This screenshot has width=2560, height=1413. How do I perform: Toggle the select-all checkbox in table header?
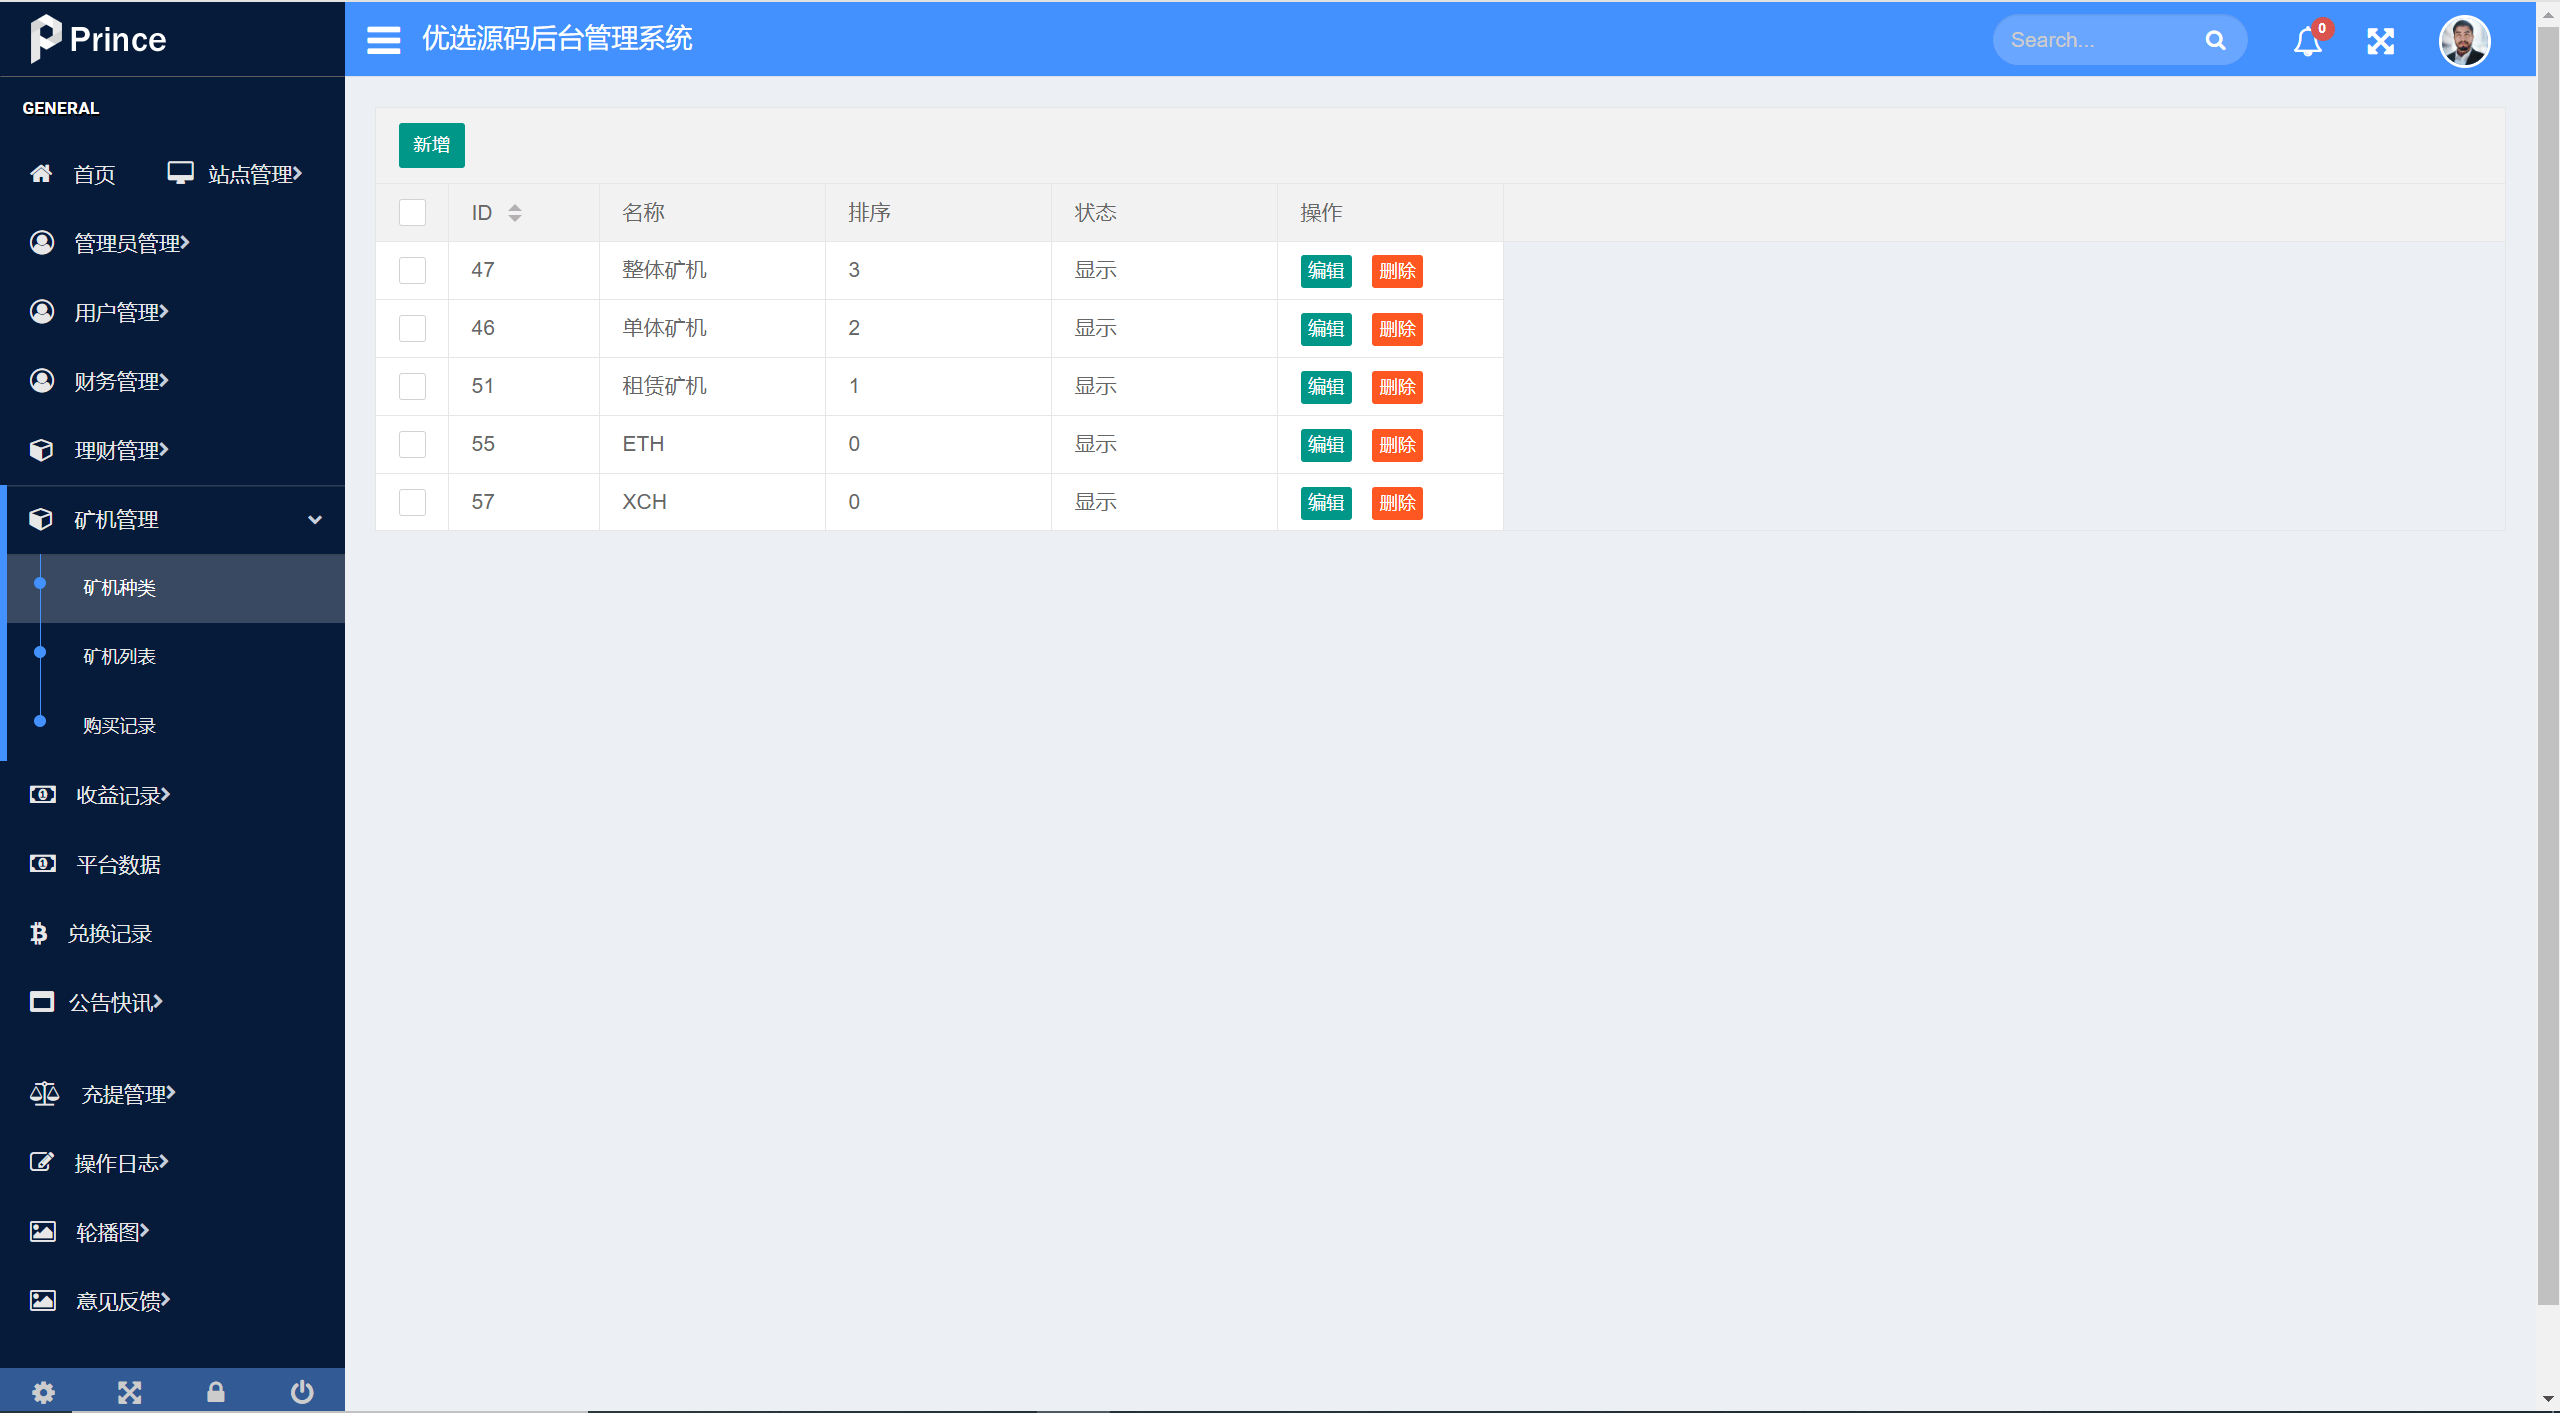pyautogui.click(x=412, y=212)
